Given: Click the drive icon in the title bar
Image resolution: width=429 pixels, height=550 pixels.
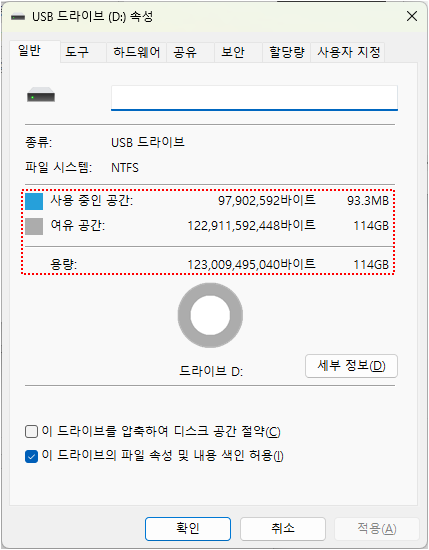Looking at the screenshot, I should coord(18,16).
